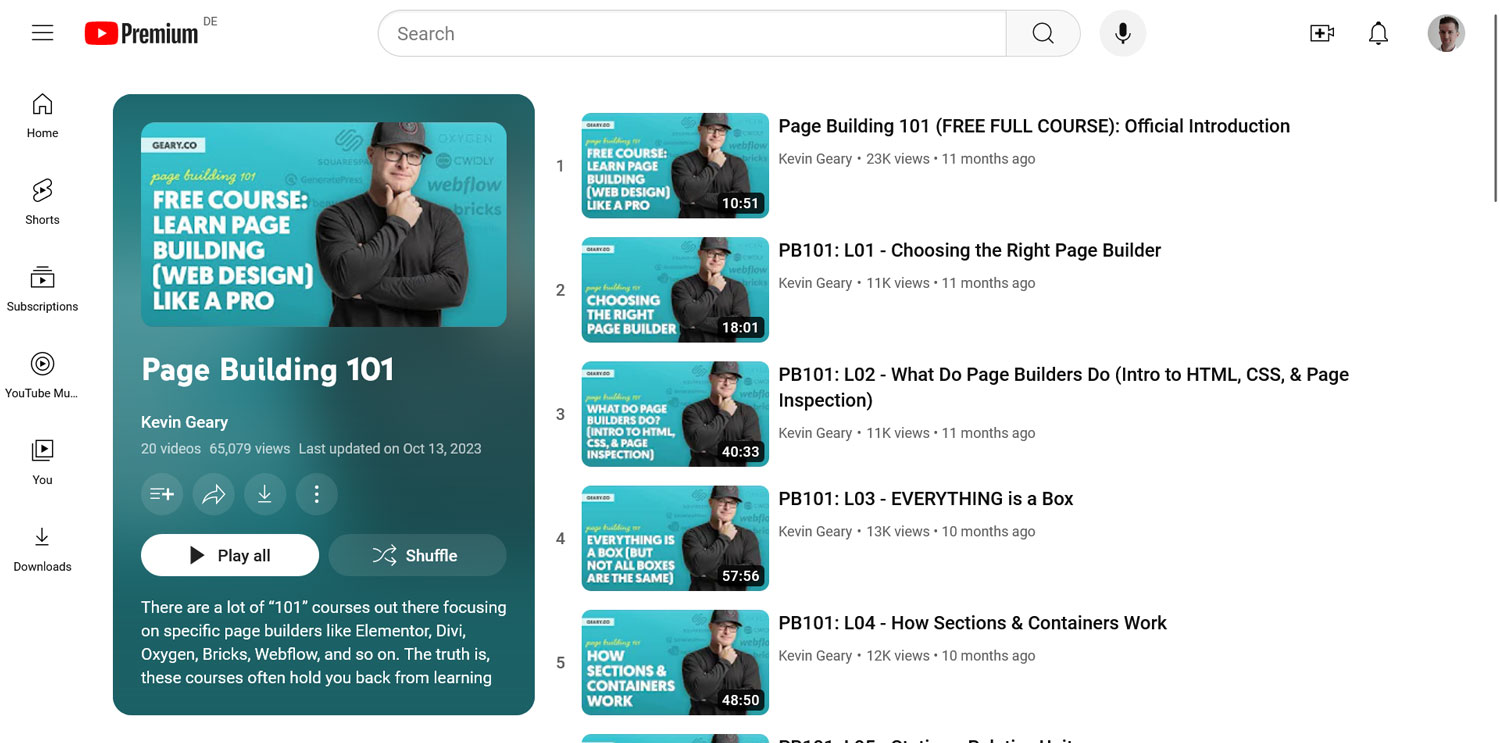This screenshot has width=1500, height=743.
Task: Click the save playlist to library icon
Action: point(162,494)
